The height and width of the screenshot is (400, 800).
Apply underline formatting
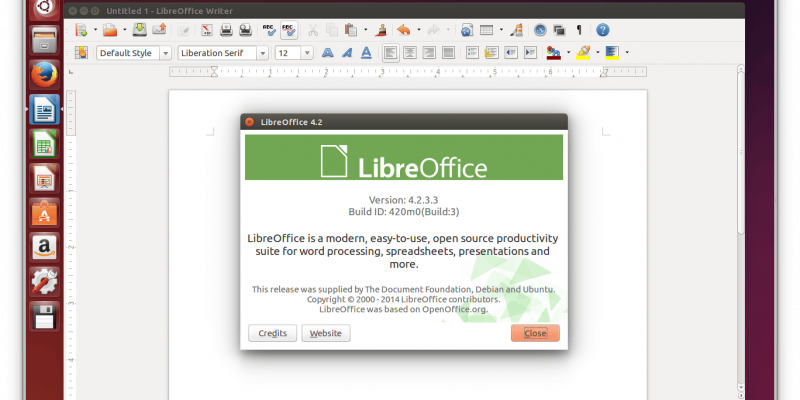click(366, 53)
